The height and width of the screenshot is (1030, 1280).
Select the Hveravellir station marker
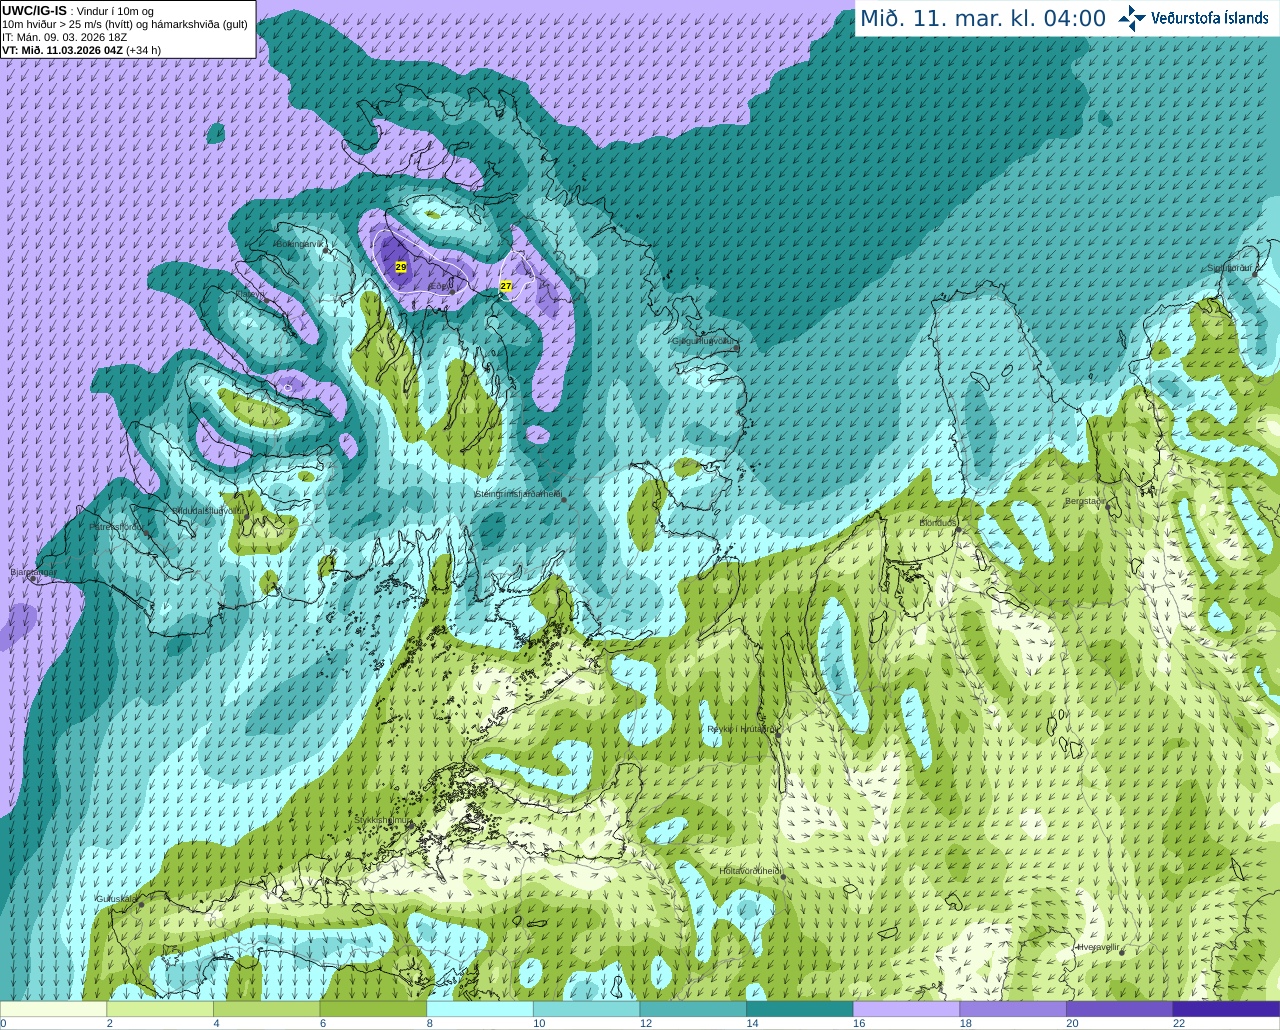click(x=1122, y=952)
